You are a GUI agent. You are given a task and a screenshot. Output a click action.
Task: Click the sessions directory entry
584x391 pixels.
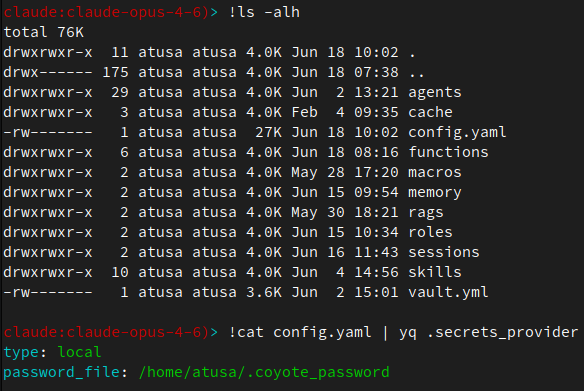coord(444,252)
